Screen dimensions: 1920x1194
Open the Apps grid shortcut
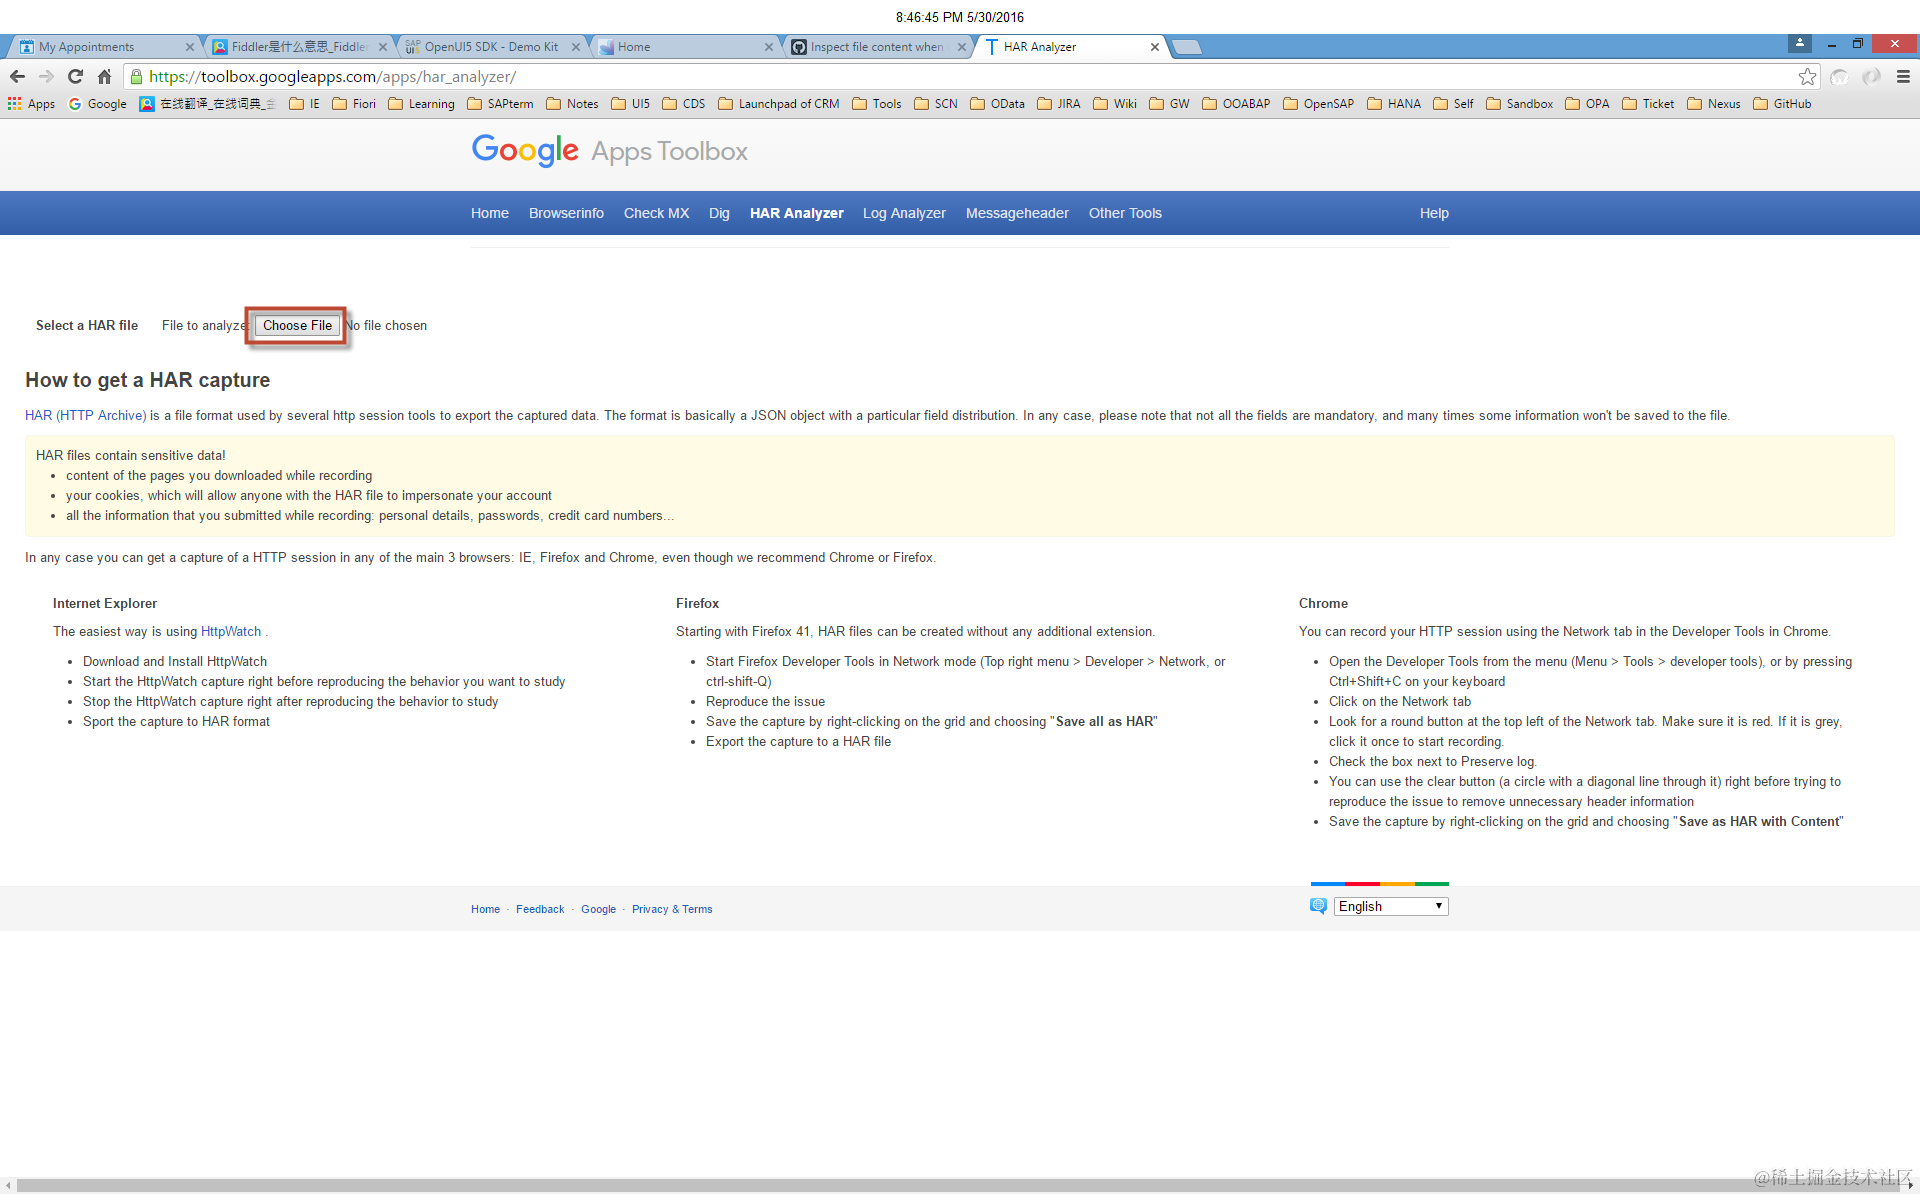pyautogui.click(x=31, y=104)
